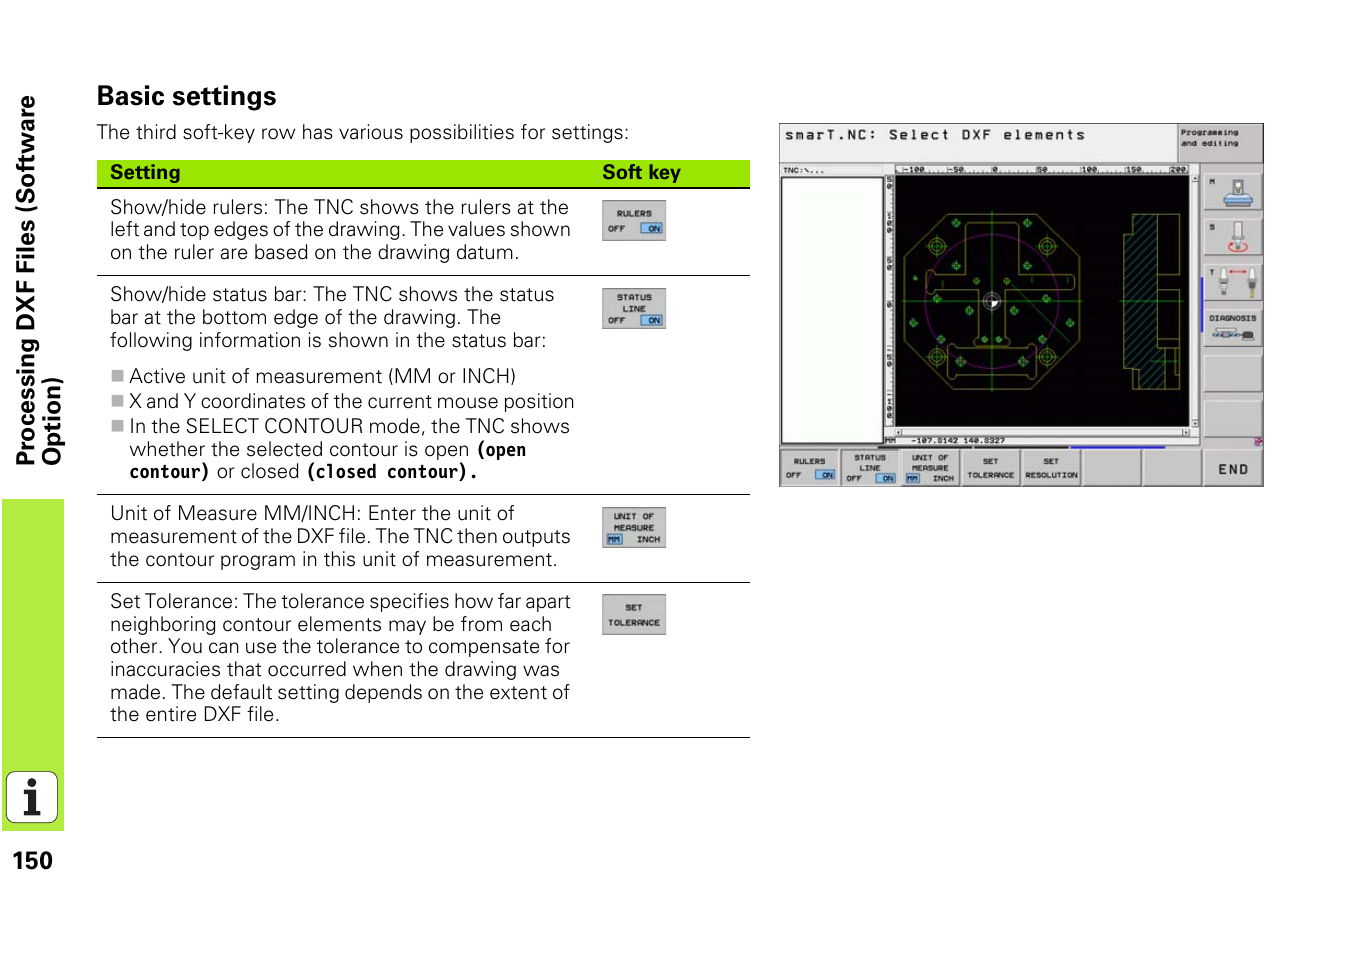Click the top ruler of the drawing
1354x954 pixels.
(1040, 170)
